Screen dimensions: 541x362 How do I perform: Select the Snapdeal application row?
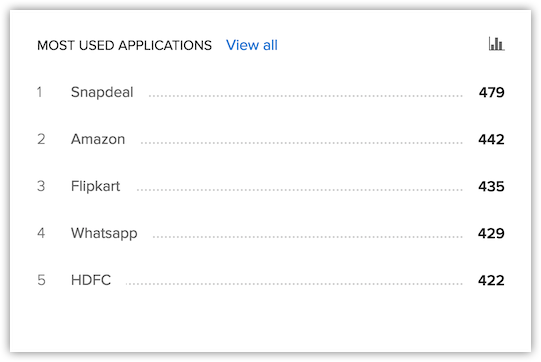pos(270,92)
